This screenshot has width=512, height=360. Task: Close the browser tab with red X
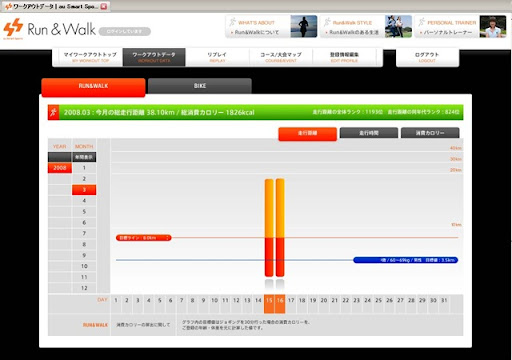[x=104, y=6]
